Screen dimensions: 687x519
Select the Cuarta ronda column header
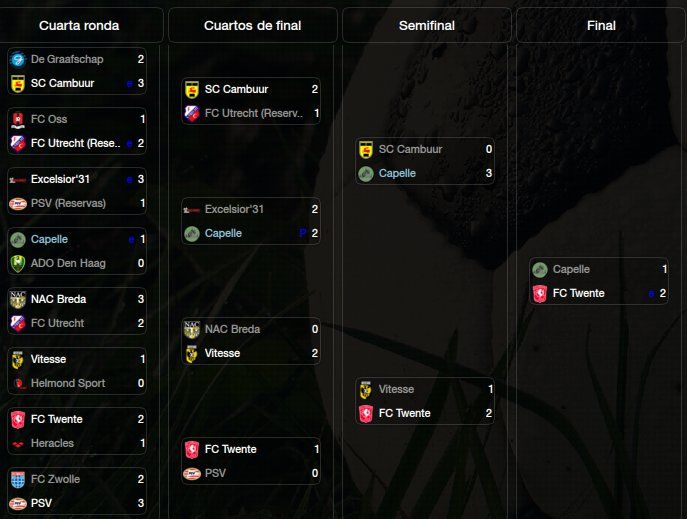click(x=79, y=25)
